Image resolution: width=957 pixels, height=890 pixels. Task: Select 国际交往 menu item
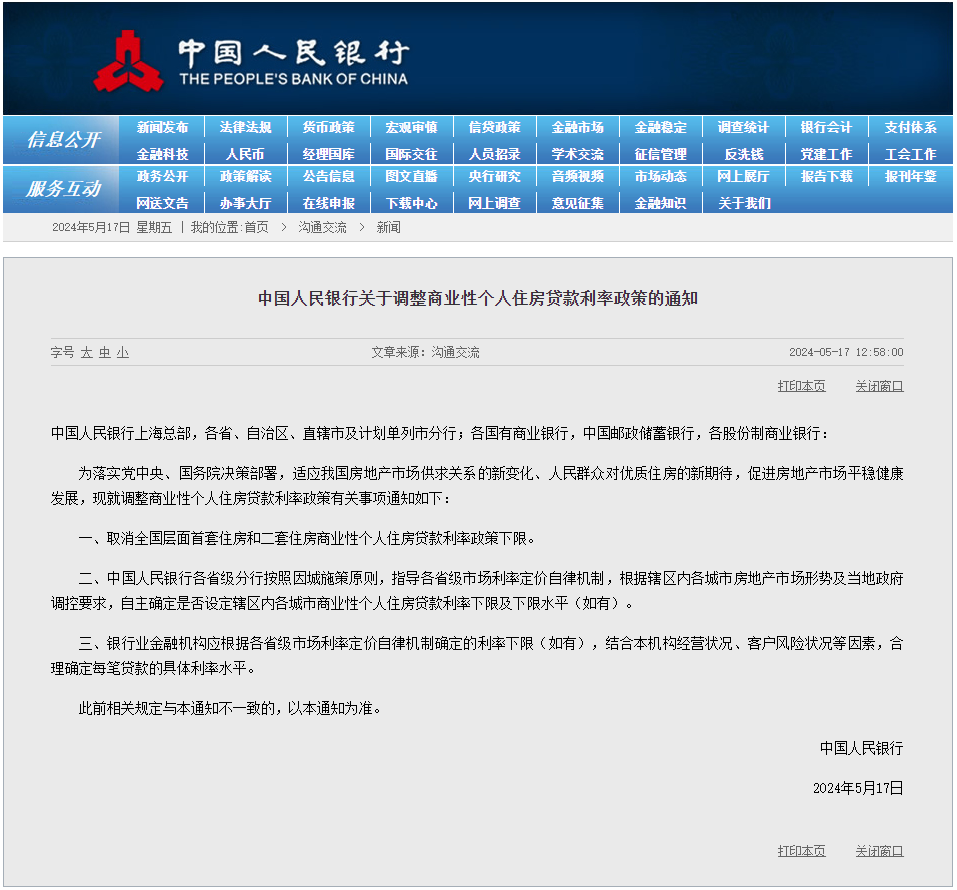pyautogui.click(x=411, y=154)
